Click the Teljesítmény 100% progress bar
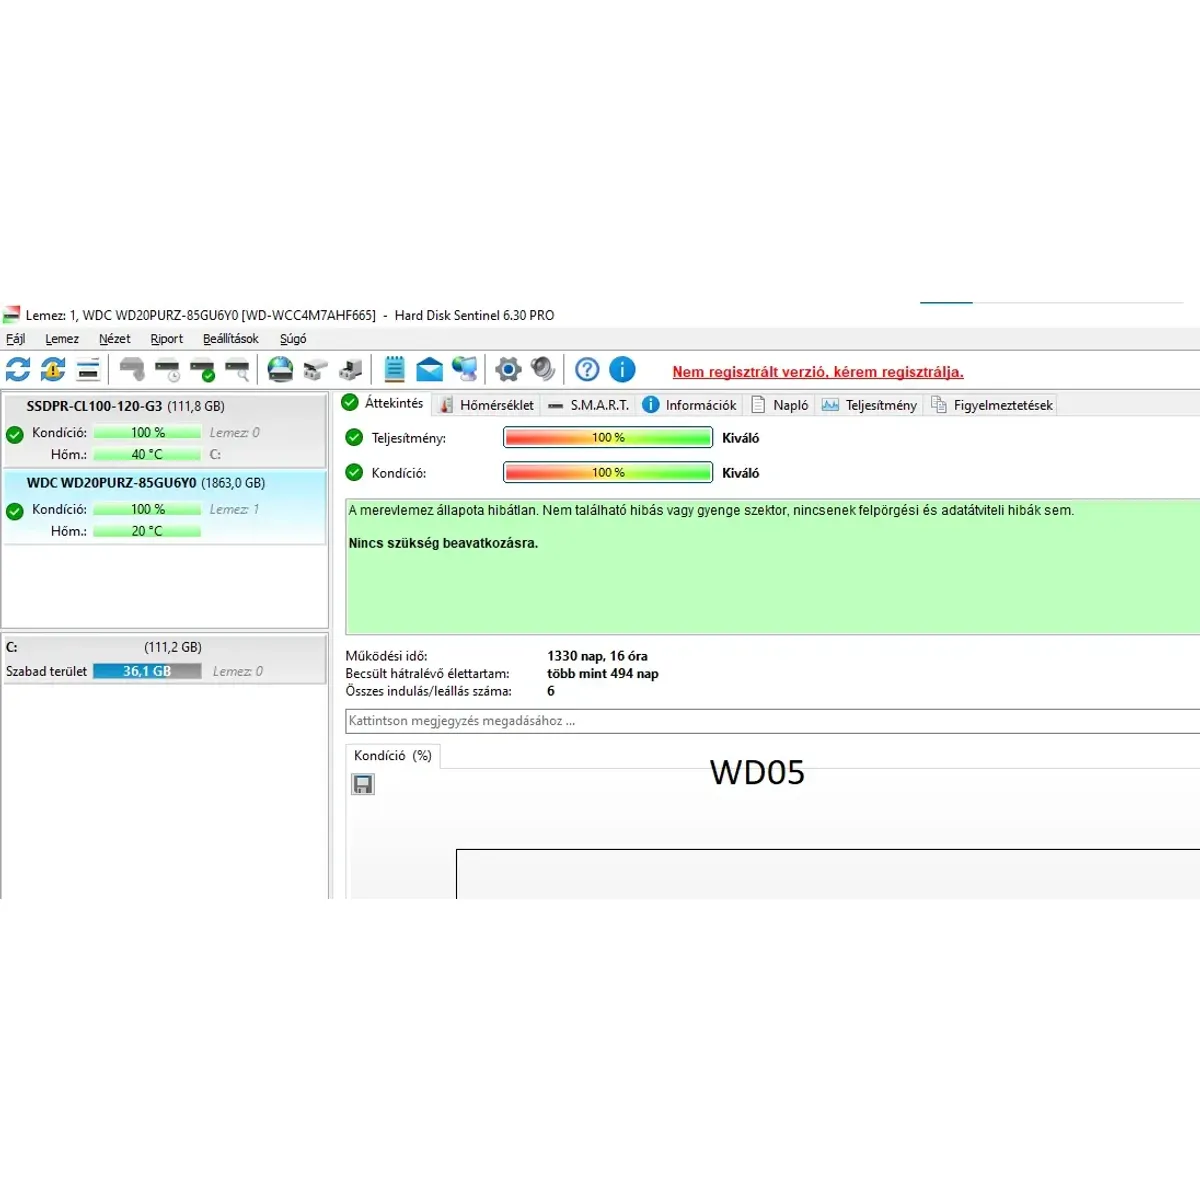The width and height of the screenshot is (1200, 1200). point(608,438)
